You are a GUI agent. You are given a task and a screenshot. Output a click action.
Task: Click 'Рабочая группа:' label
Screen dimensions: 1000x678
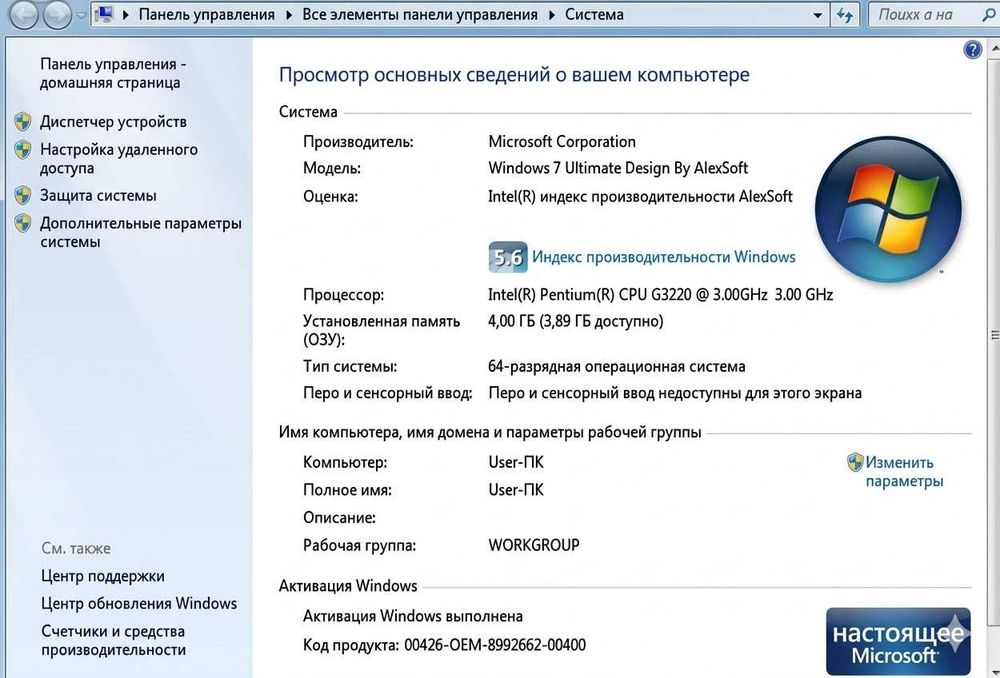pyautogui.click(x=360, y=545)
